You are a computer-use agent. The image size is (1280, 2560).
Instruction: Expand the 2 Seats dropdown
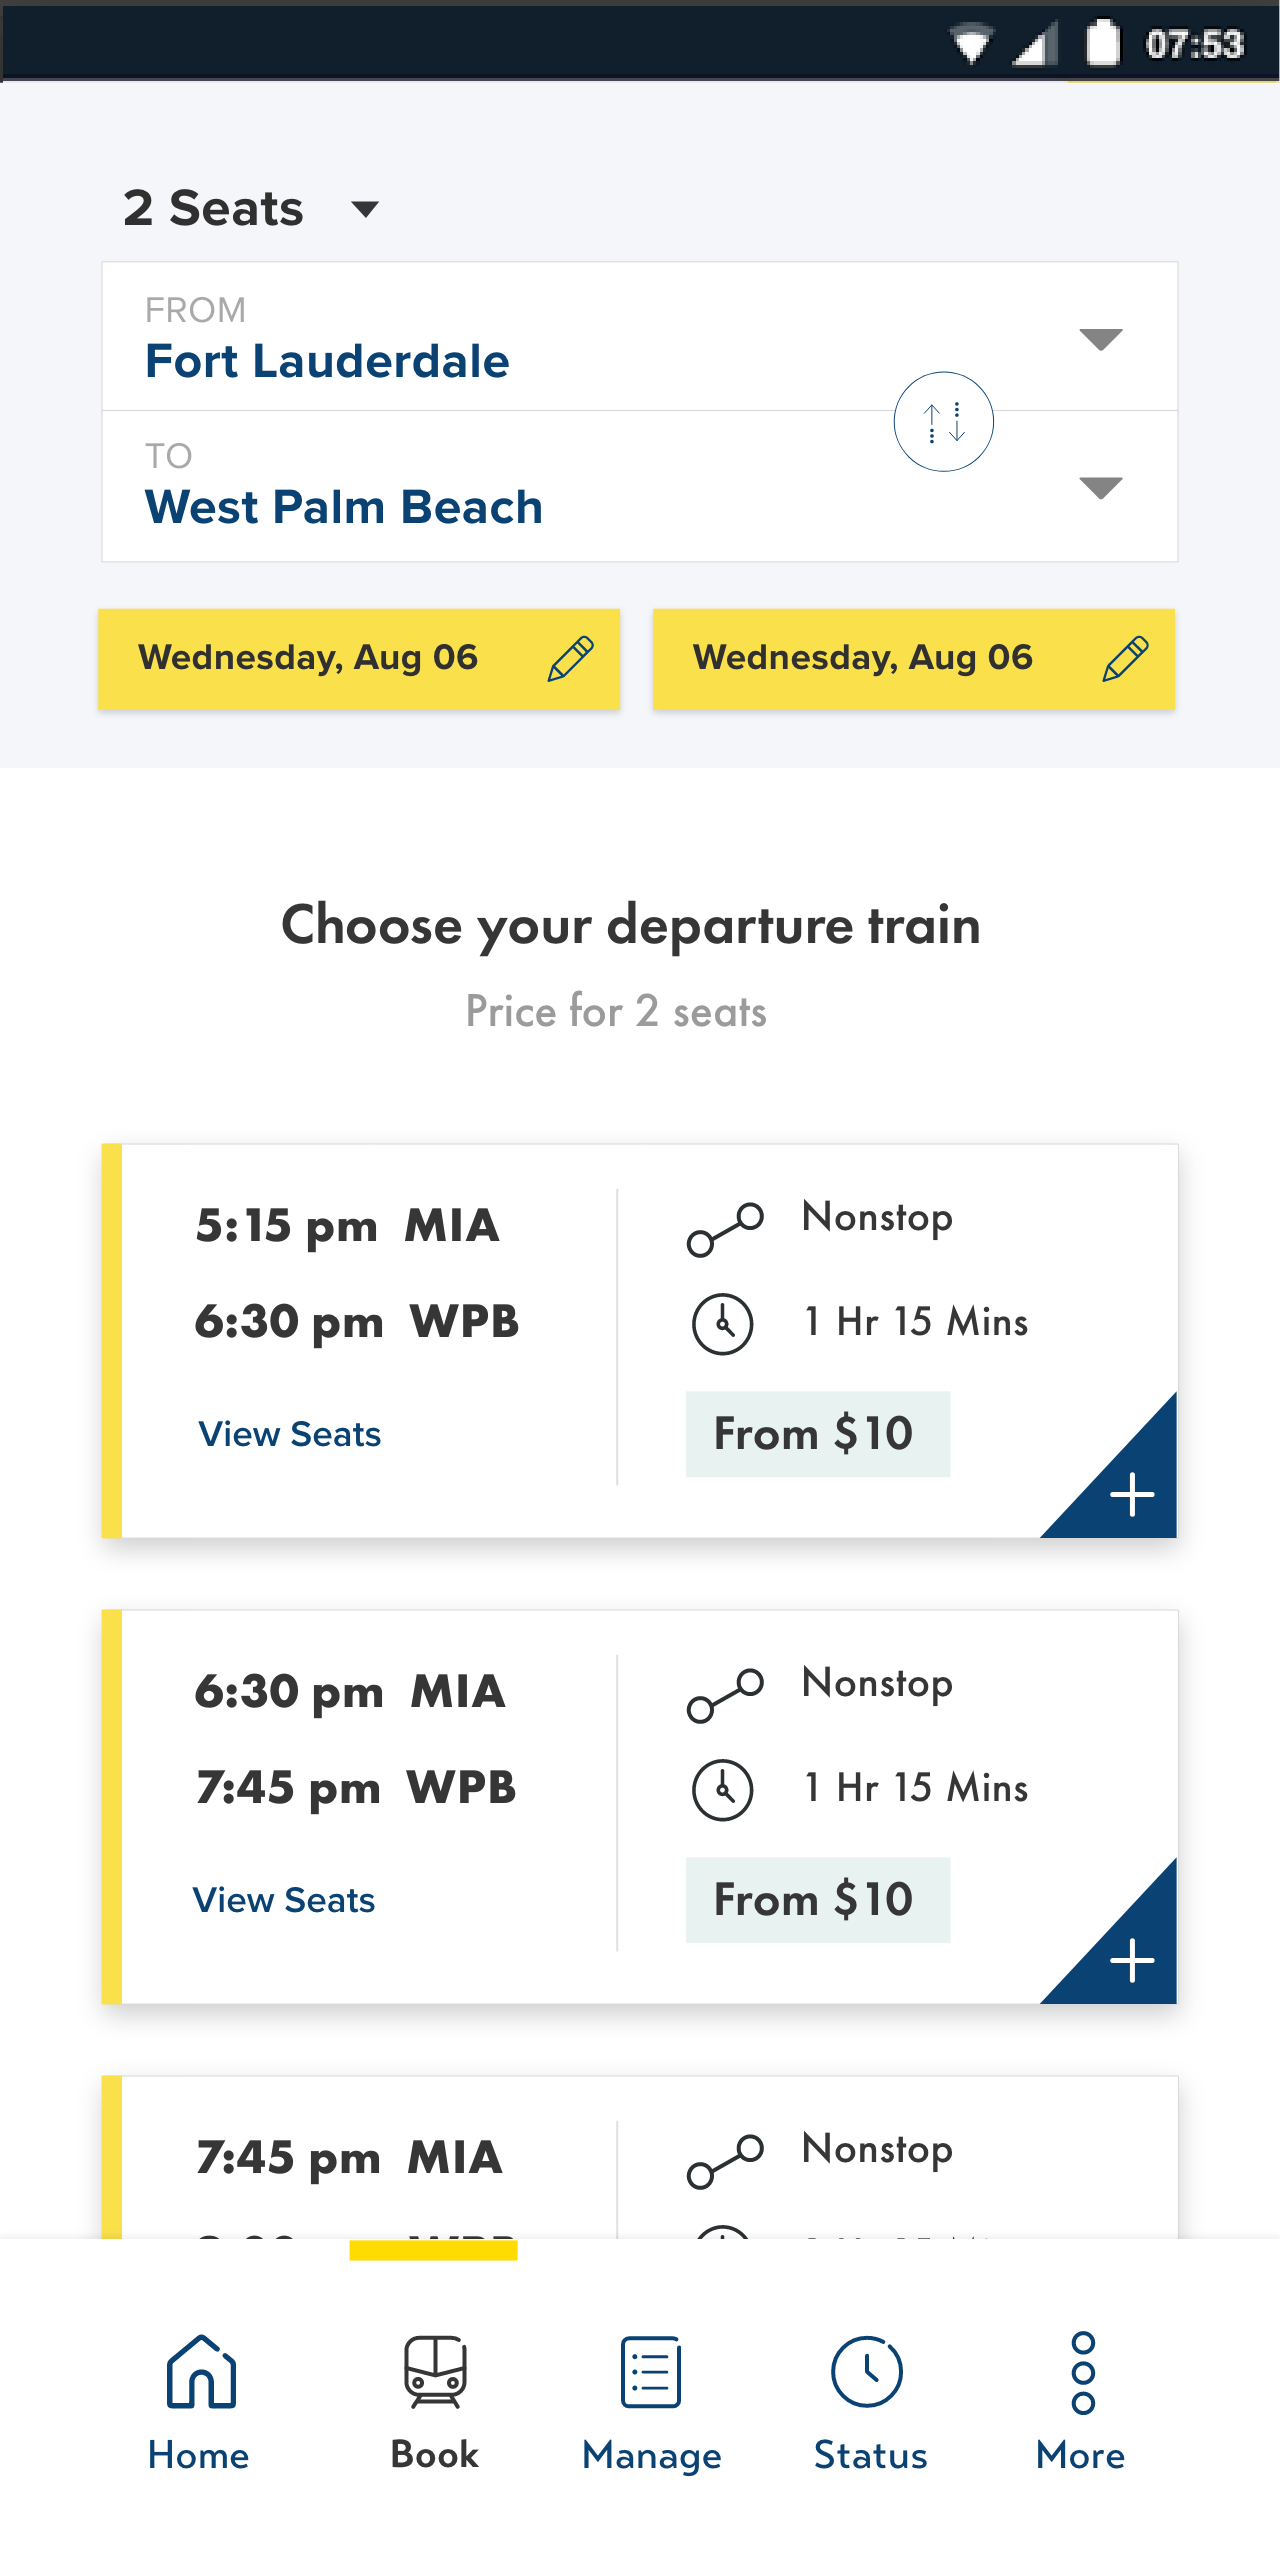coord(365,209)
